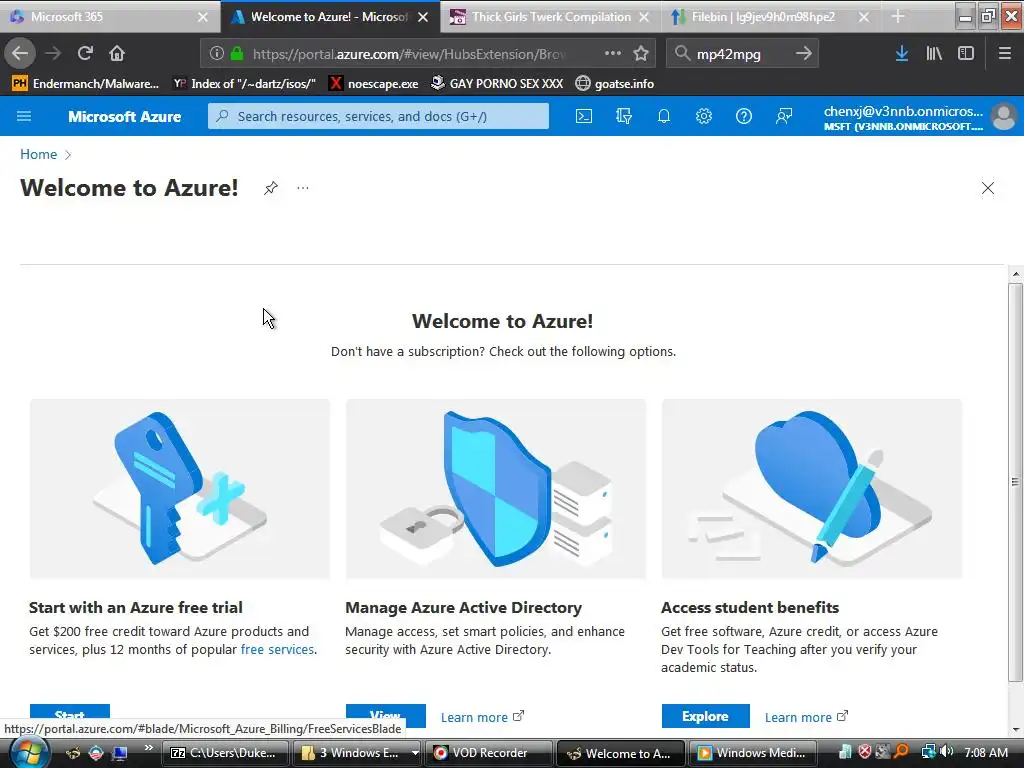Open the Azure portal hamburger menu
Screen dimensions: 1024x768
24,116
